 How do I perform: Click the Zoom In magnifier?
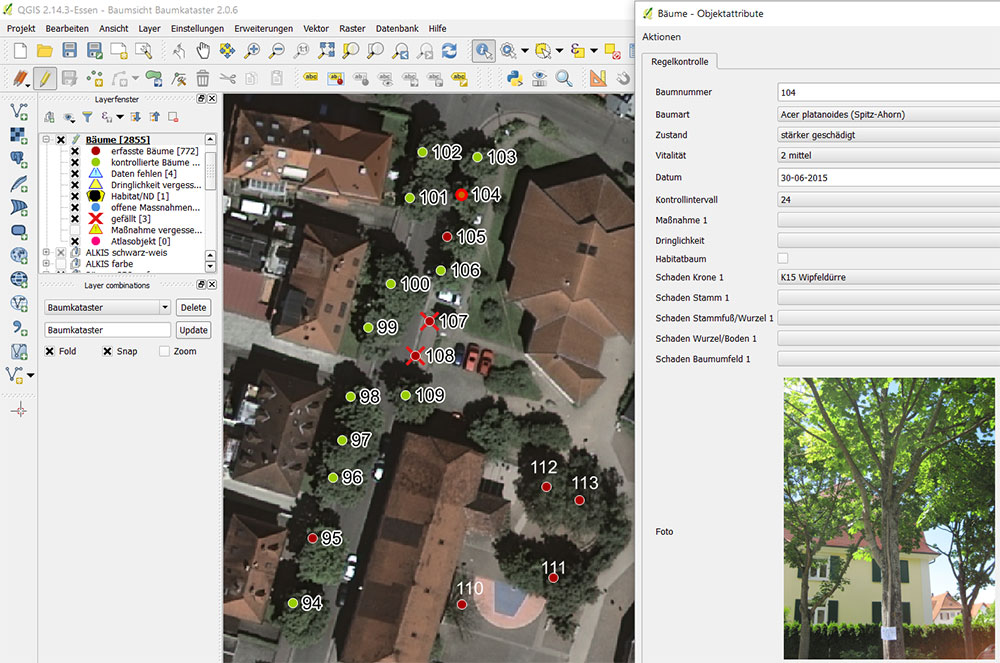point(253,50)
